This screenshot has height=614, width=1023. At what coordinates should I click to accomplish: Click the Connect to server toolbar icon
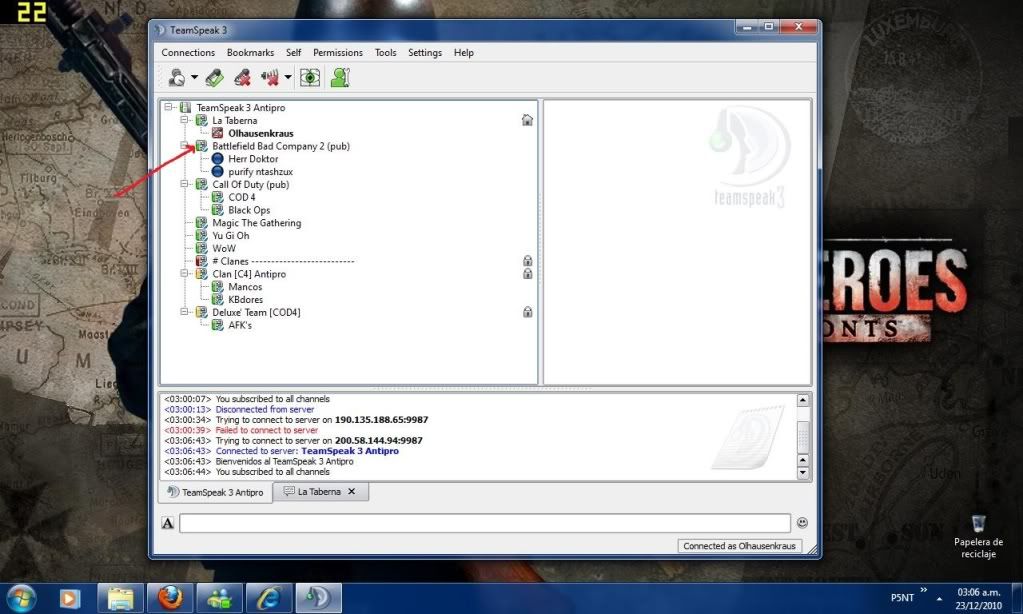pos(177,78)
